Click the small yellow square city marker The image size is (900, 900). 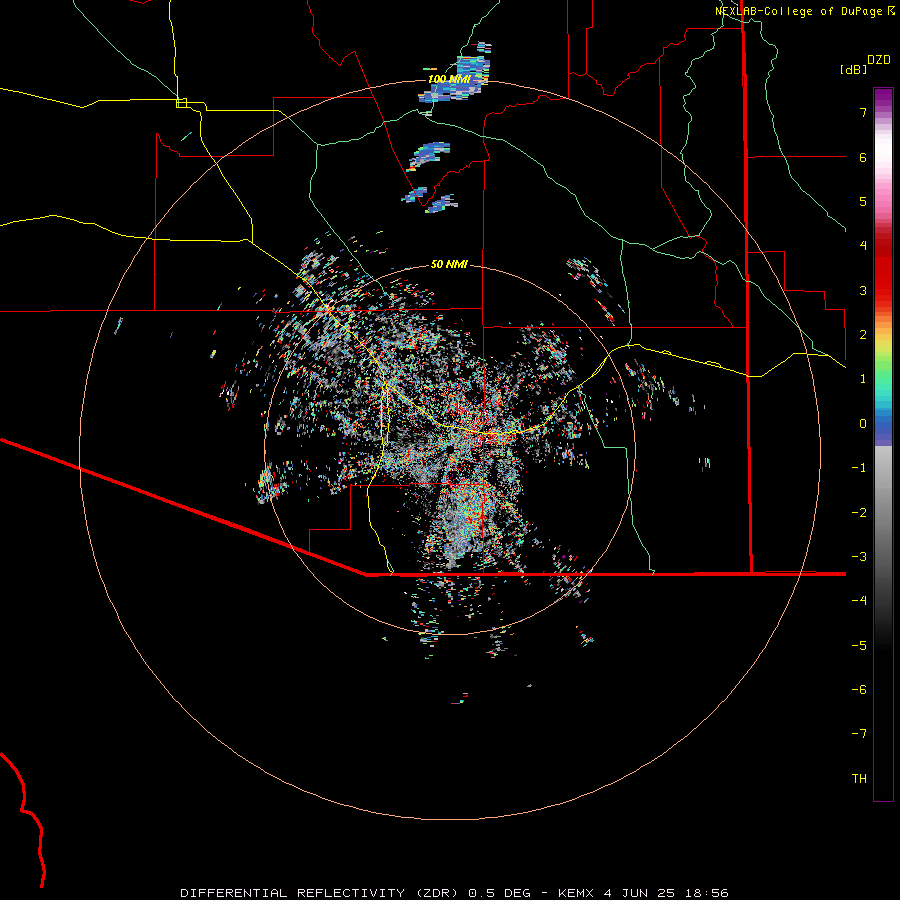pyautogui.click(x=181, y=103)
